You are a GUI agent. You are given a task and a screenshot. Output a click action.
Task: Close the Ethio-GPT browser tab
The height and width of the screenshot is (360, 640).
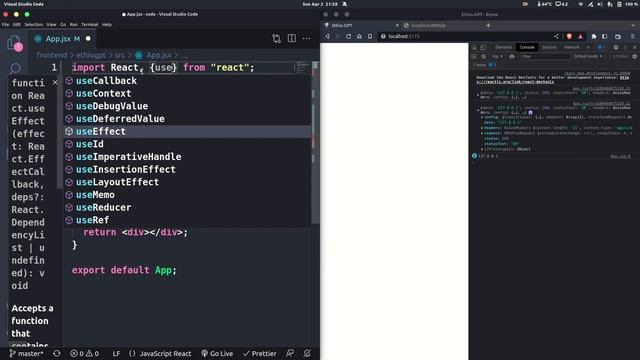397,25
